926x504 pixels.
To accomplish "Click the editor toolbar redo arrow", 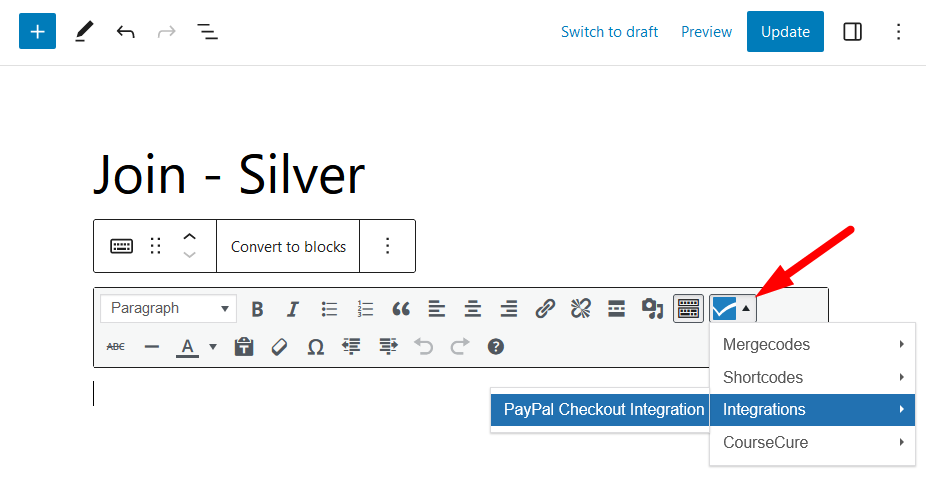I will [460, 347].
